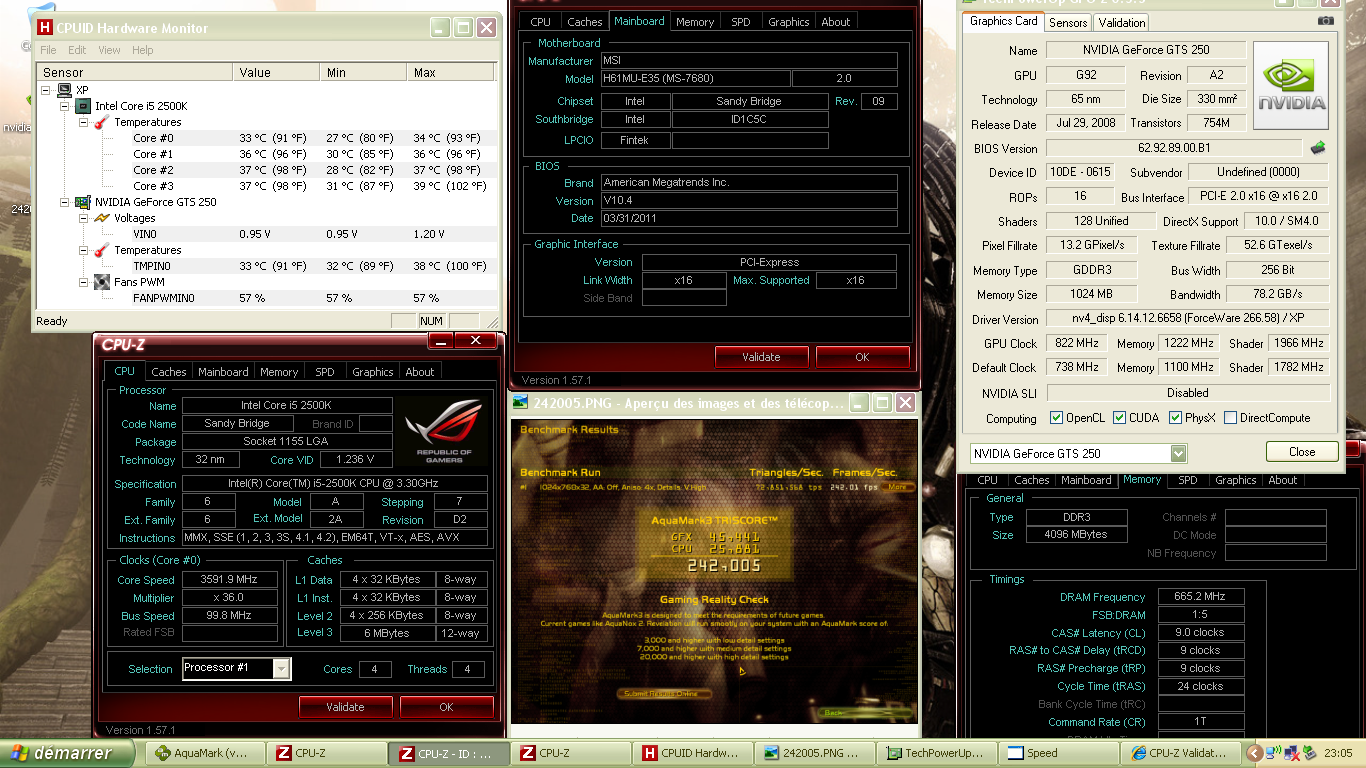This screenshot has width=1366, height=768.
Task: Enable the DirectCompute checkbox in GPU-Z
Action: click(x=1230, y=418)
